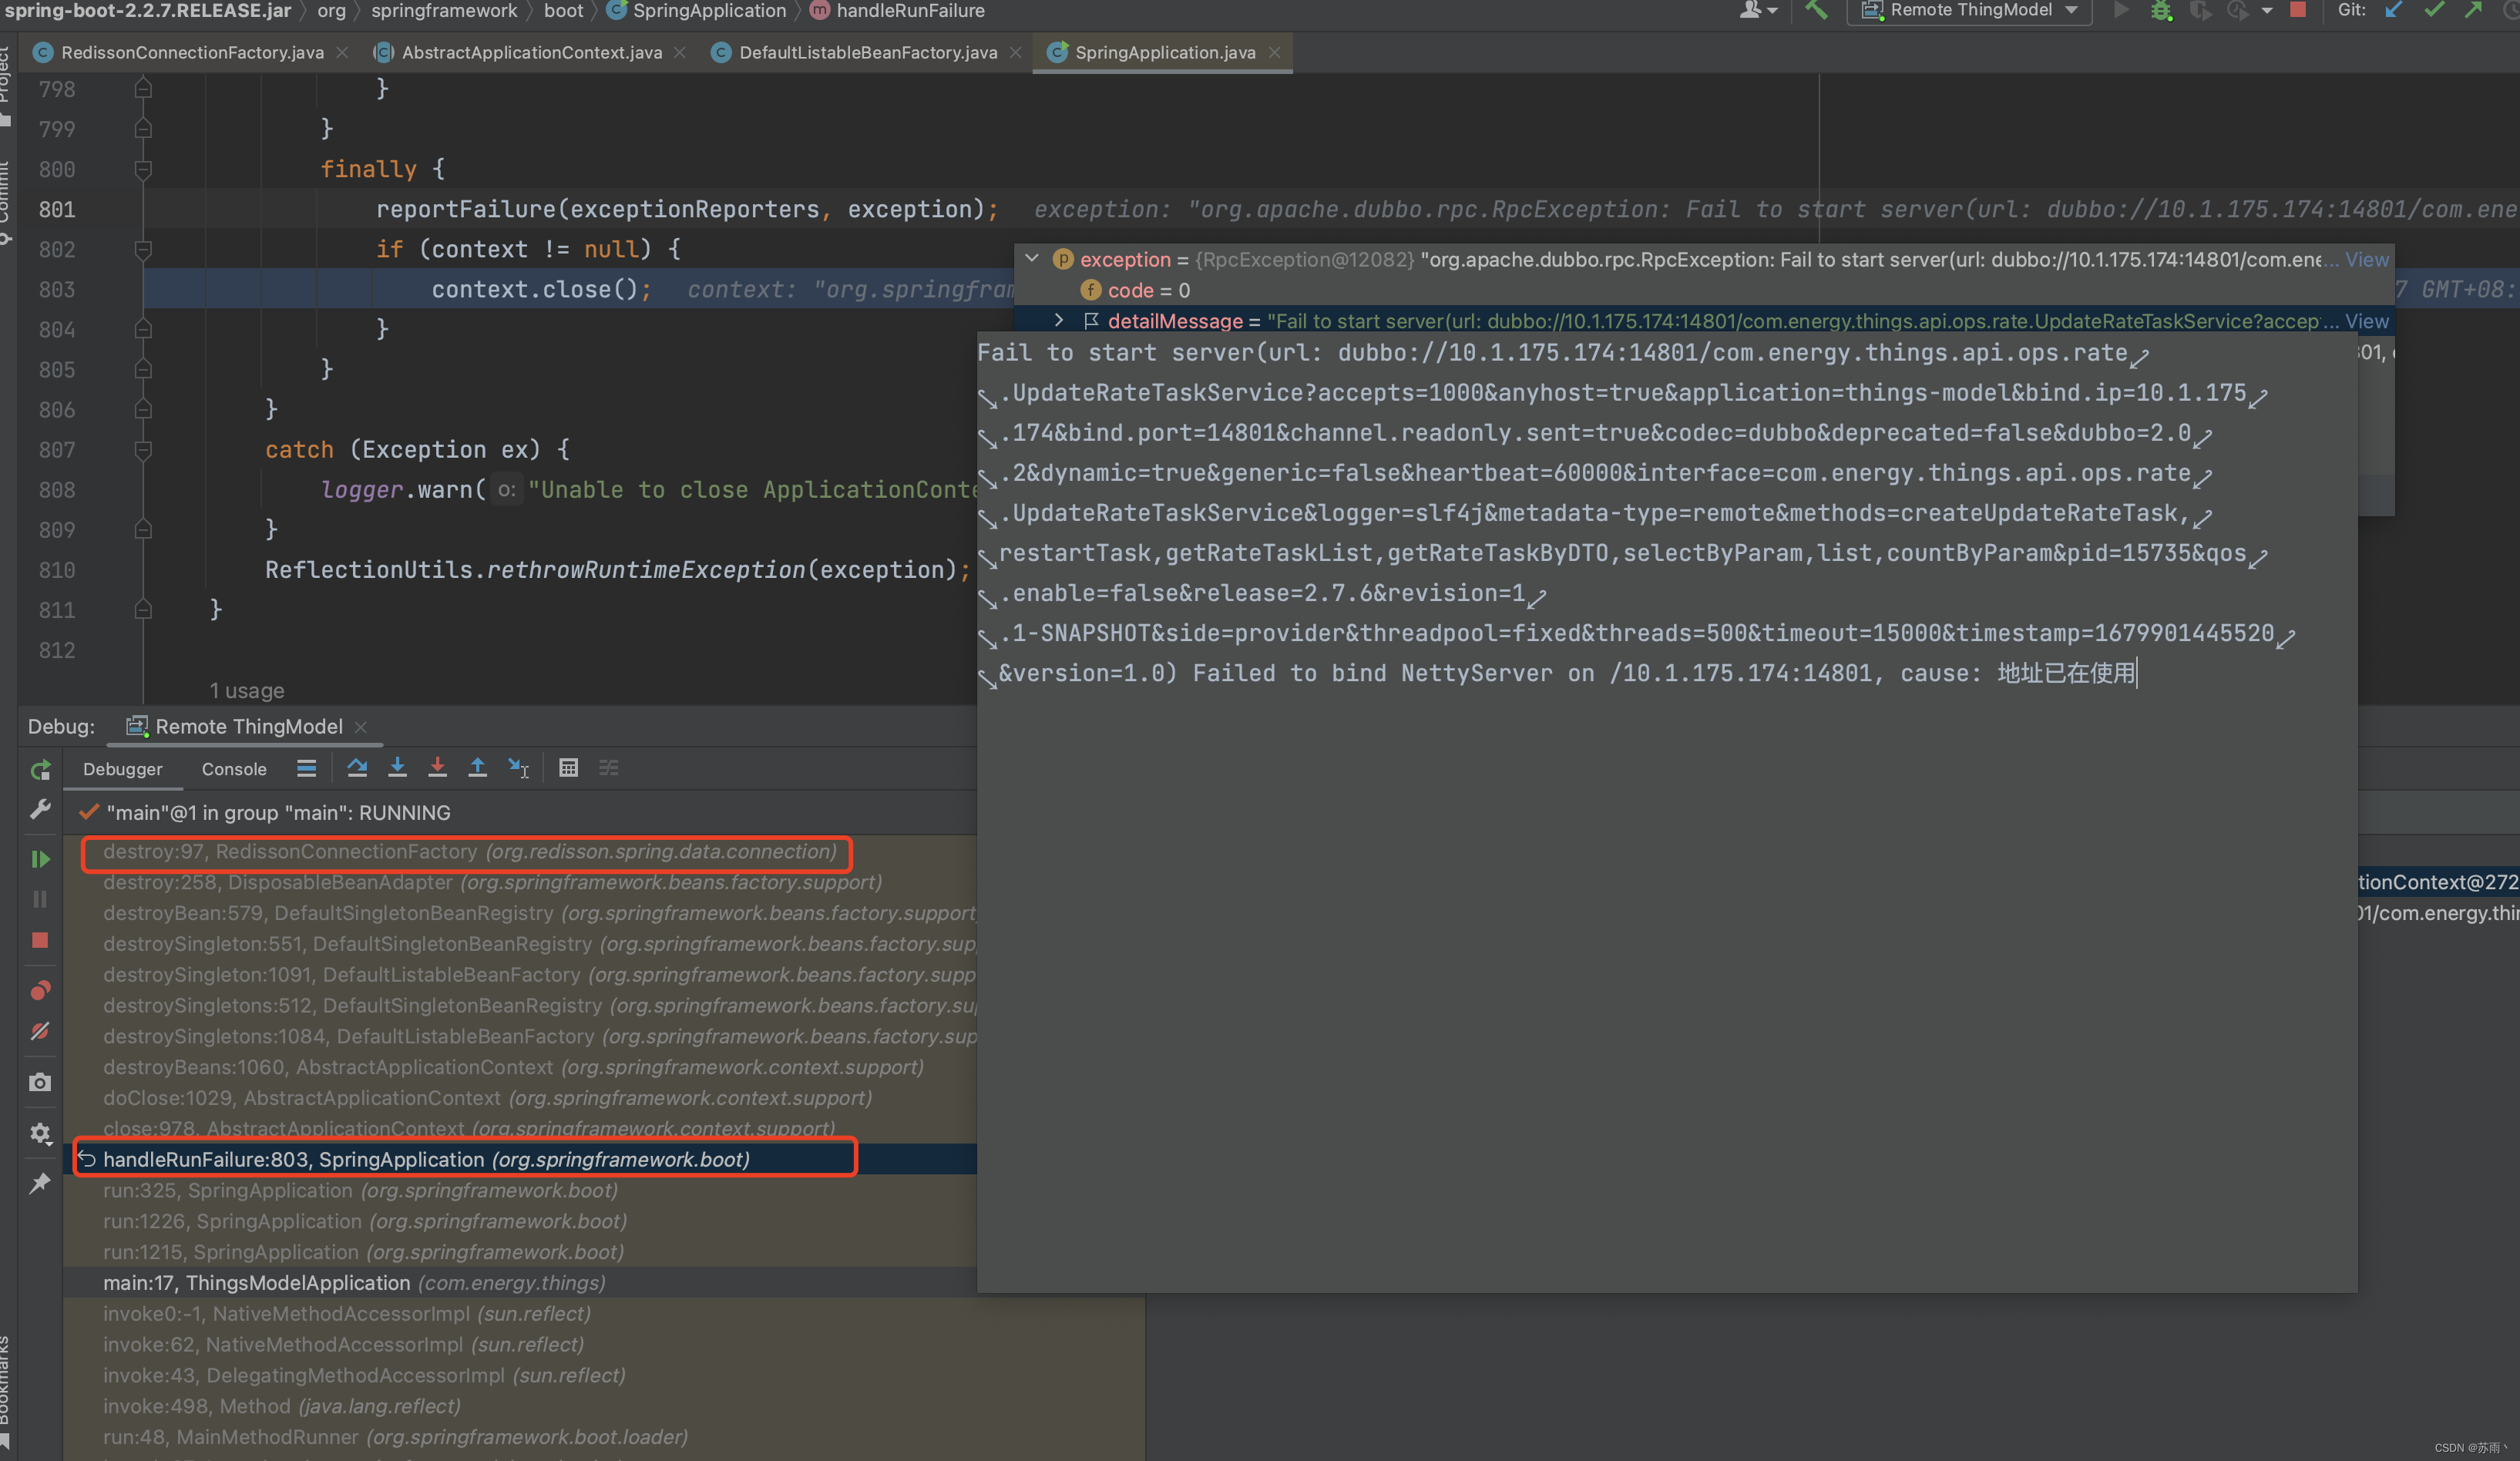Switch to DefaultListableBeanFactory.java editor tab
Screen dimensions: 2520x1461
tap(867, 52)
